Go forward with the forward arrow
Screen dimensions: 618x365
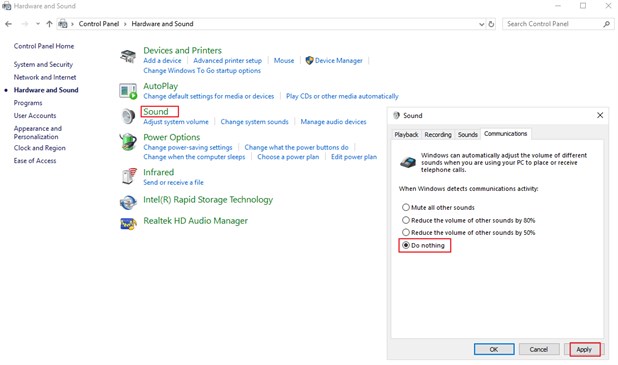coord(25,24)
